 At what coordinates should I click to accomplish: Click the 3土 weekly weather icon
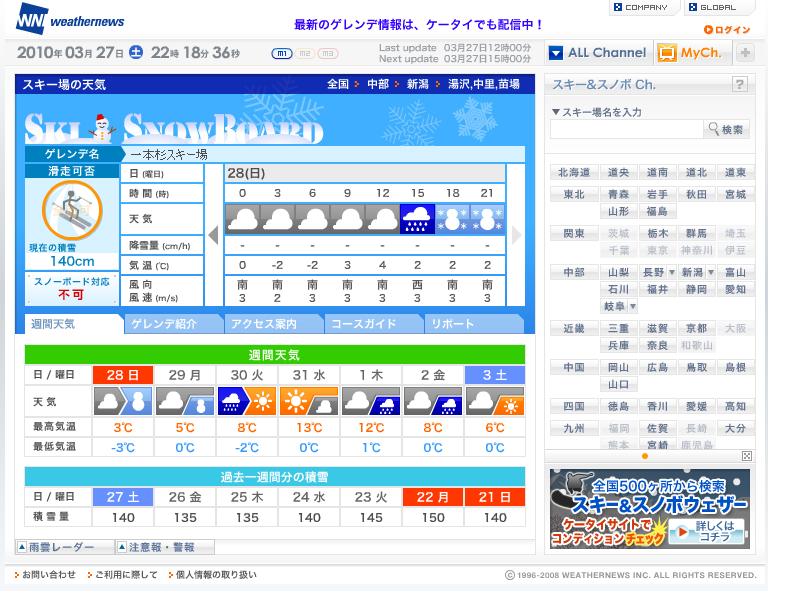(x=495, y=401)
